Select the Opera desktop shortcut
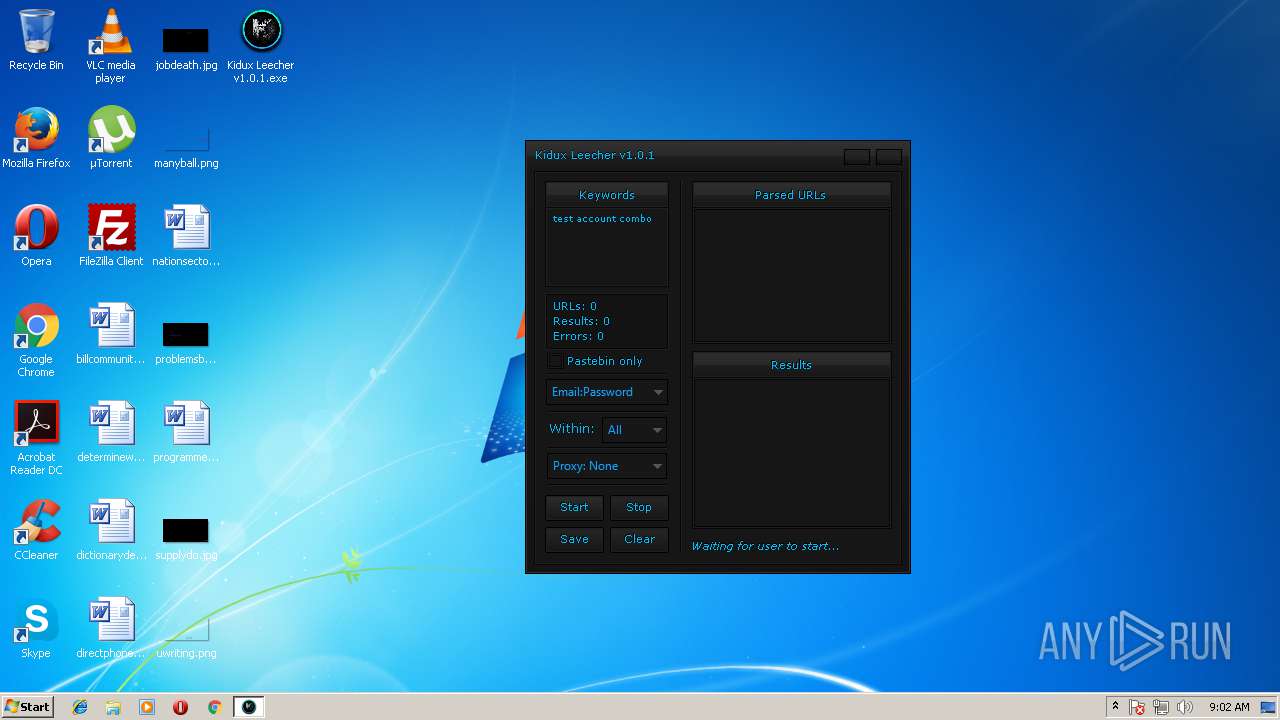The width and height of the screenshot is (1280, 720). [36, 236]
